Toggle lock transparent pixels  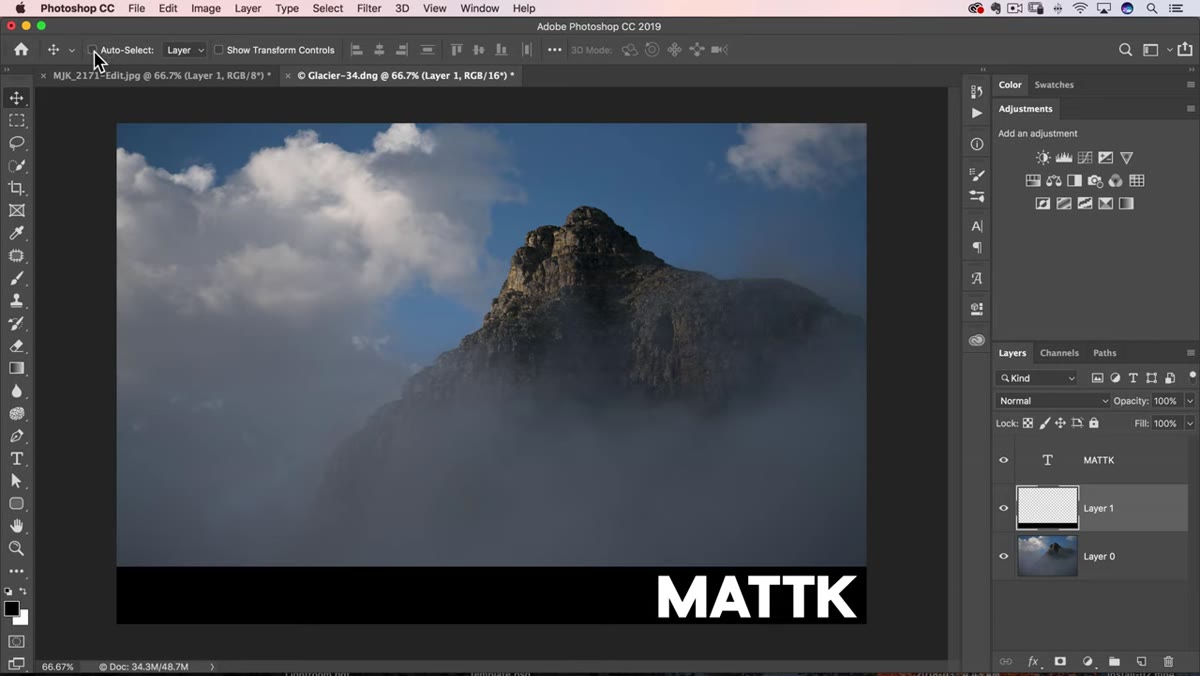tap(1028, 423)
